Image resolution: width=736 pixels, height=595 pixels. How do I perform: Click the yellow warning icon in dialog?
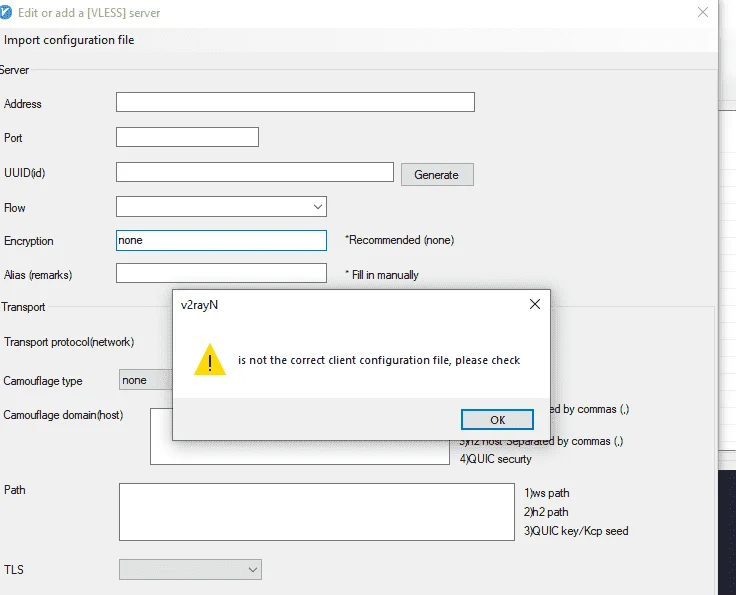pos(210,360)
